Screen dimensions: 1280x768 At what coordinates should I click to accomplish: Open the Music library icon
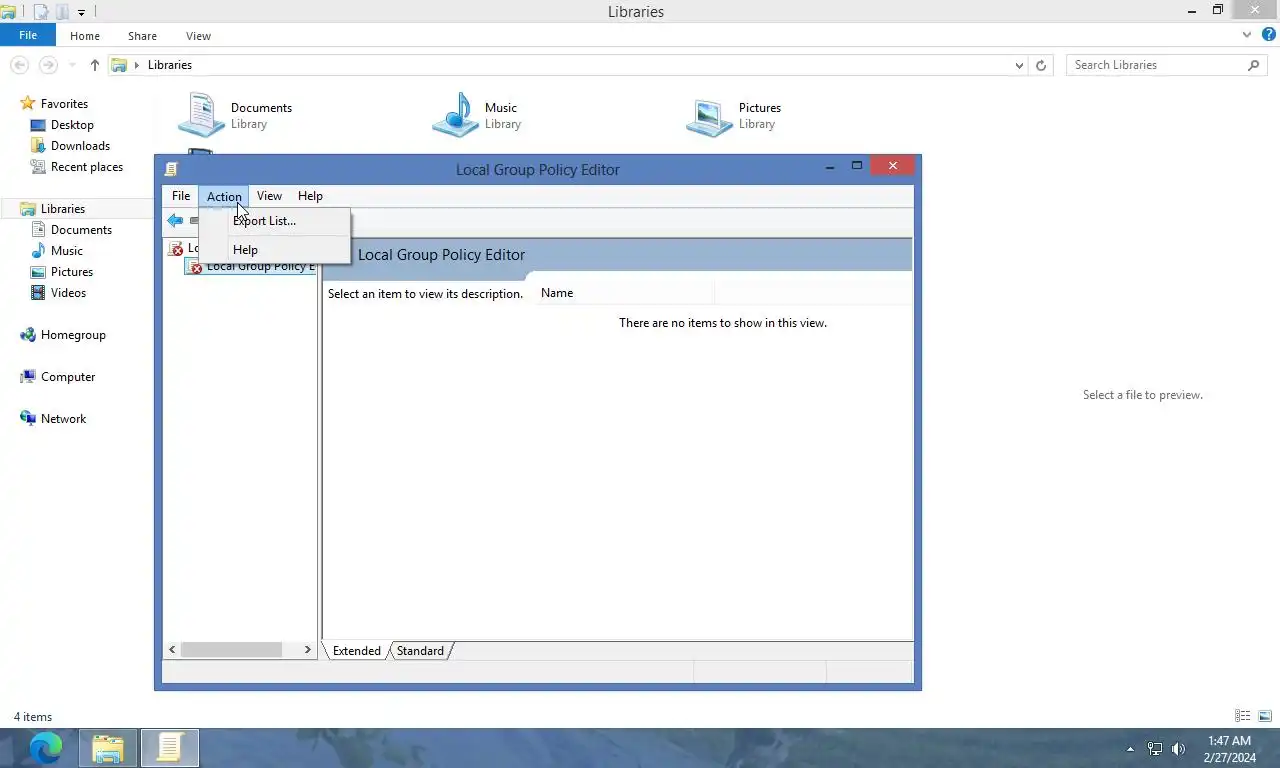click(455, 115)
